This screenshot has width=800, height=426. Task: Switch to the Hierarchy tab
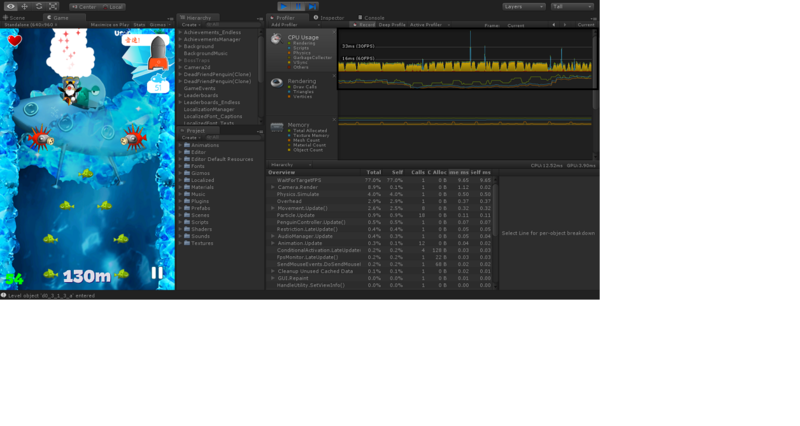[x=198, y=17]
